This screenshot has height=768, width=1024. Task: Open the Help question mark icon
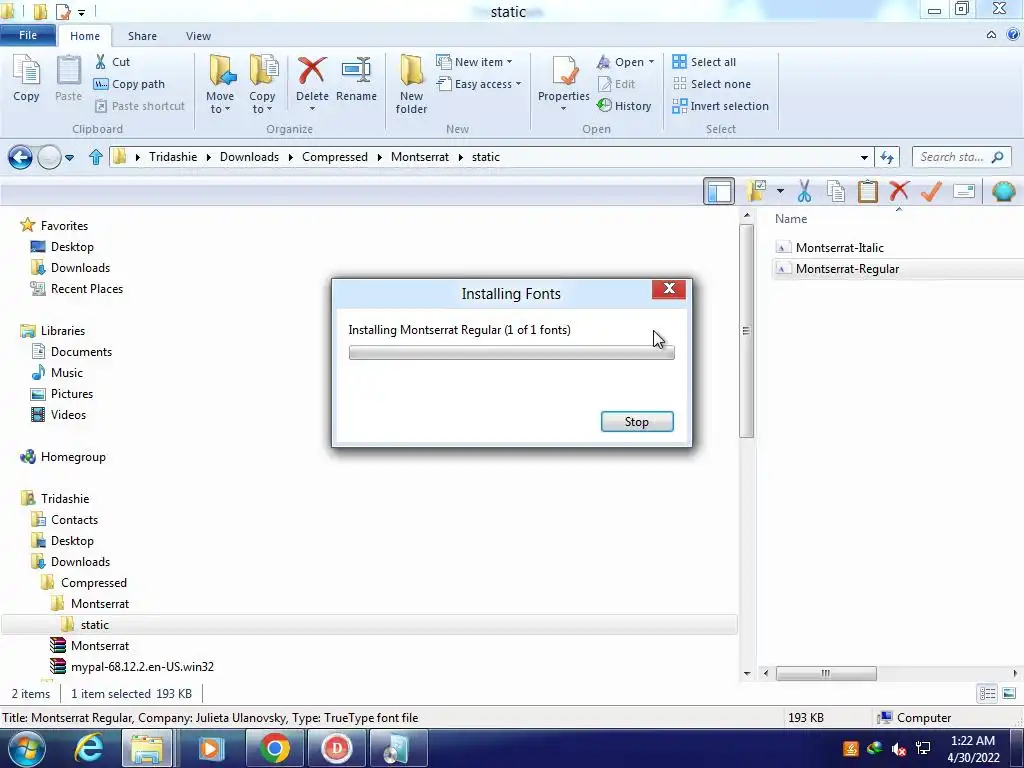coord(1013,35)
